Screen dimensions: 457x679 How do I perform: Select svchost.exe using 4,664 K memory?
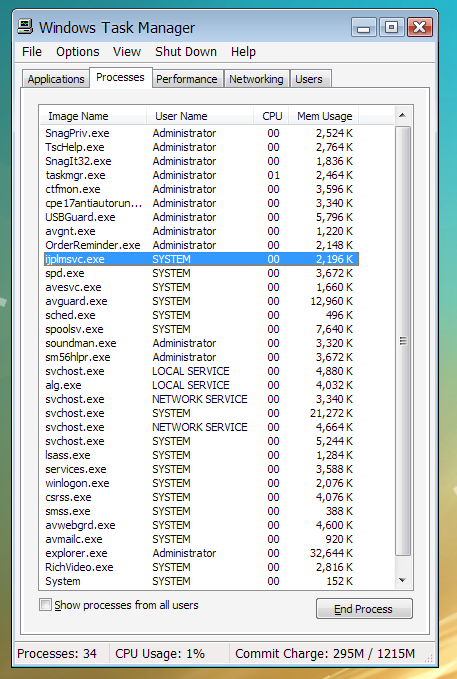click(x=201, y=427)
